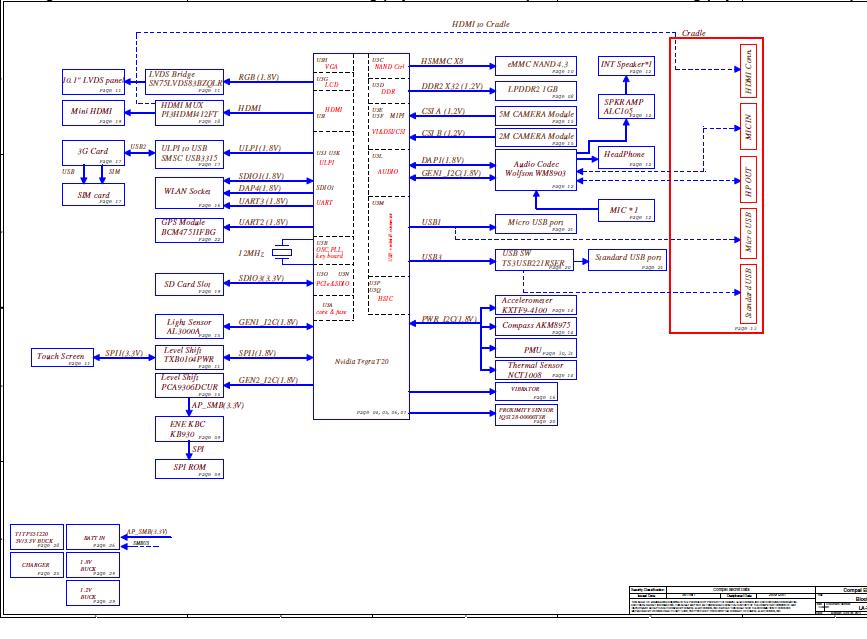Screen dimensions: 867x639
Task: Select the "CSI A (1.2V)" signal label
Action: pyautogui.click(x=443, y=111)
